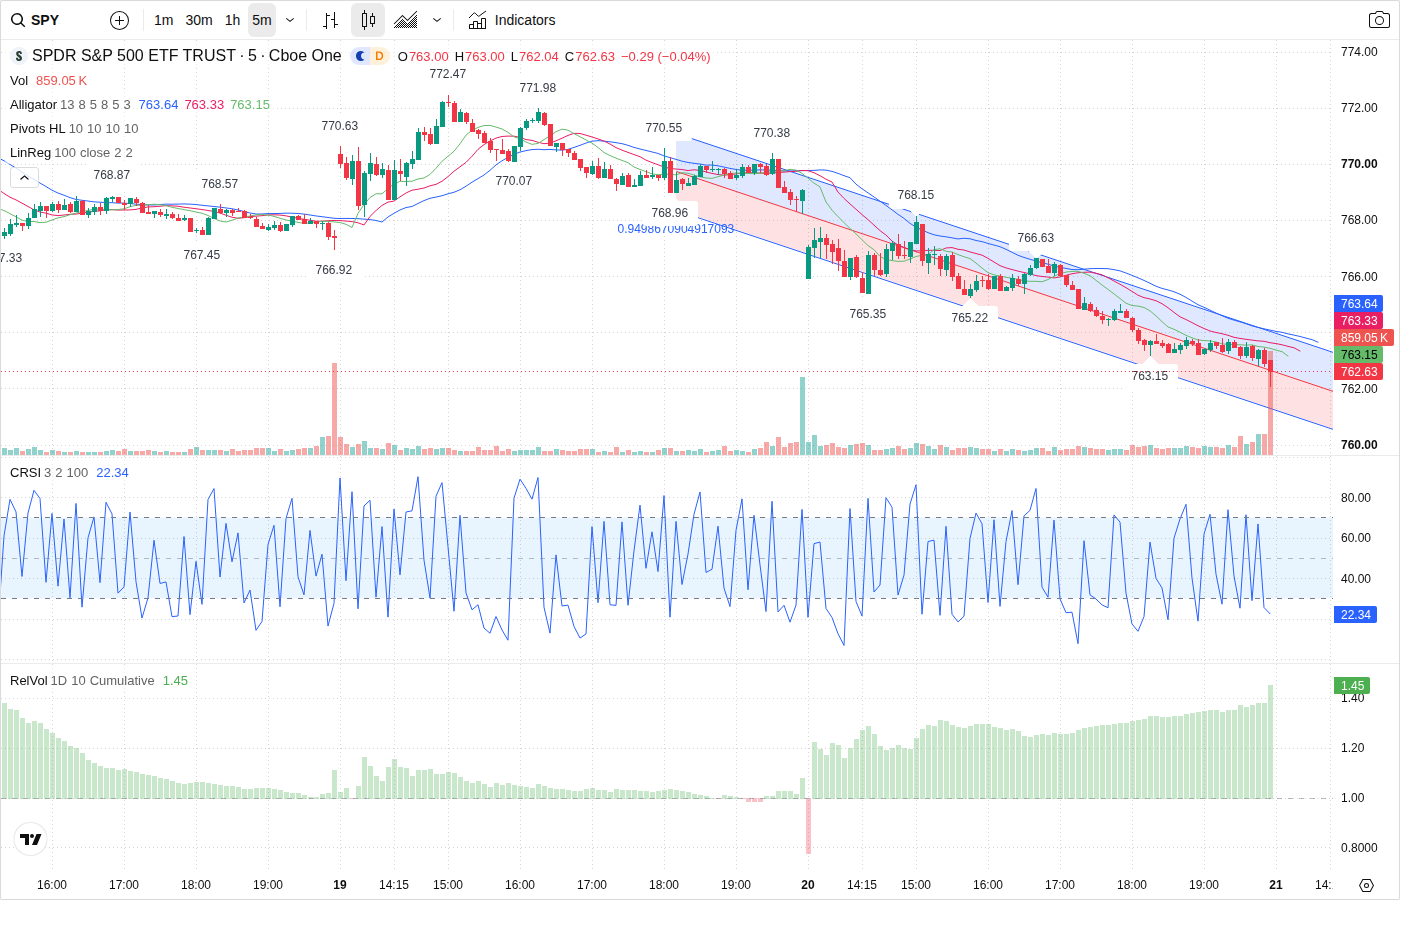The image size is (1420, 950).
Task: Switch to 1h timeframe
Action: pyautogui.click(x=233, y=20)
